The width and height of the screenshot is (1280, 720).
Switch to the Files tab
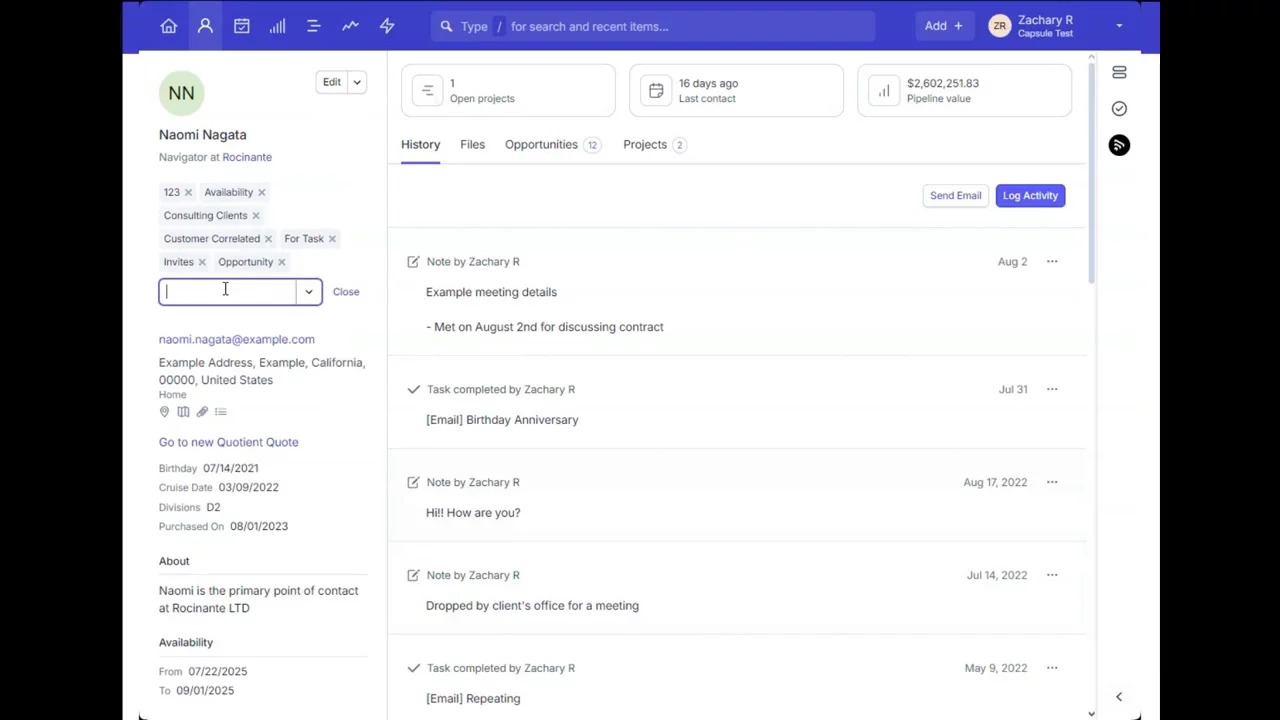pyautogui.click(x=472, y=145)
